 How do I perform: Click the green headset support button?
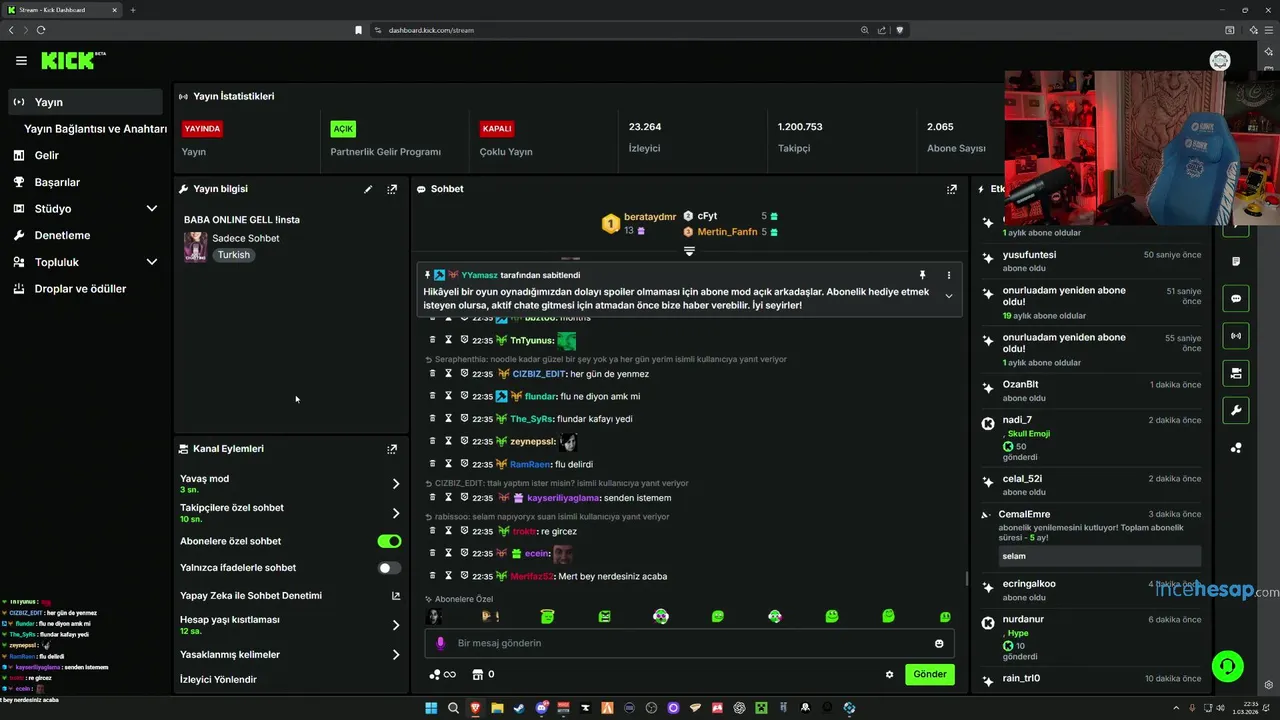(x=1227, y=666)
